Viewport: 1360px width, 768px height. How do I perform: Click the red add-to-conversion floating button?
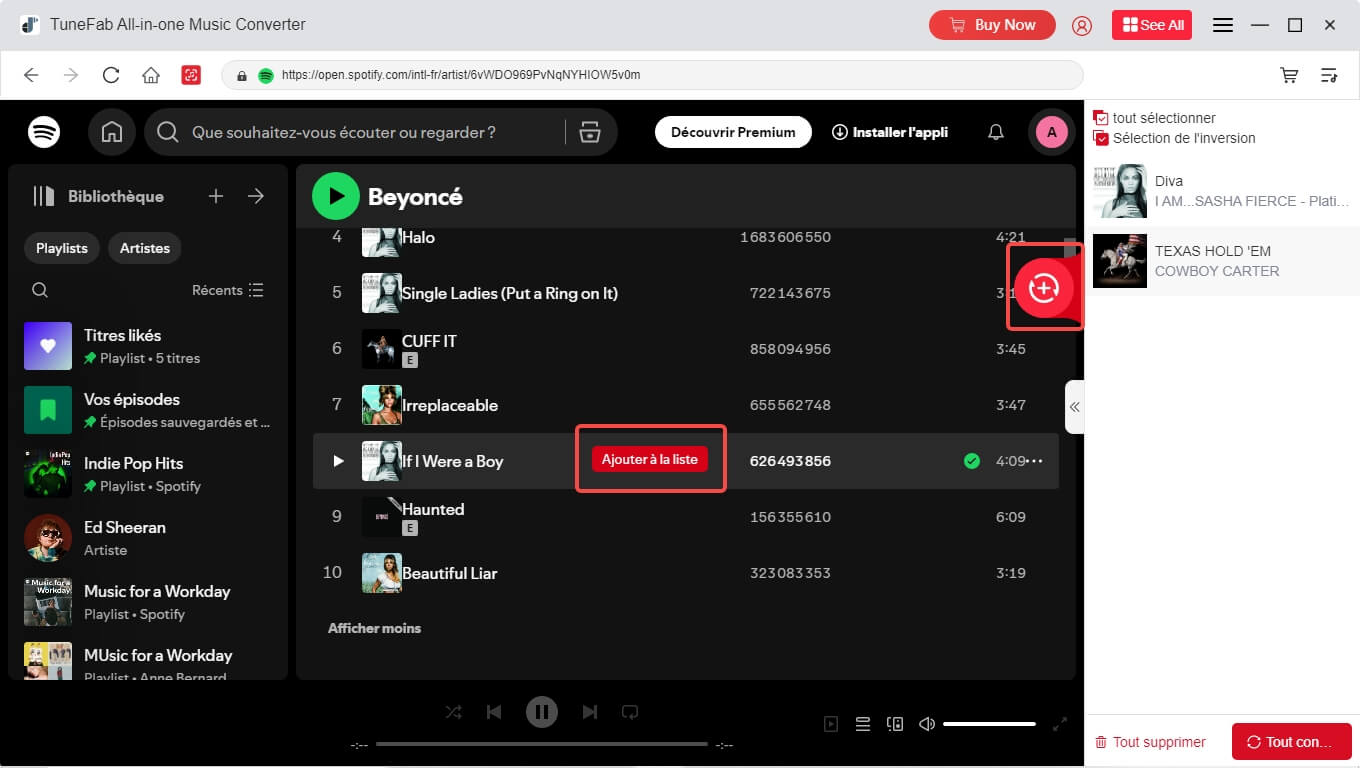coord(1044,287)
